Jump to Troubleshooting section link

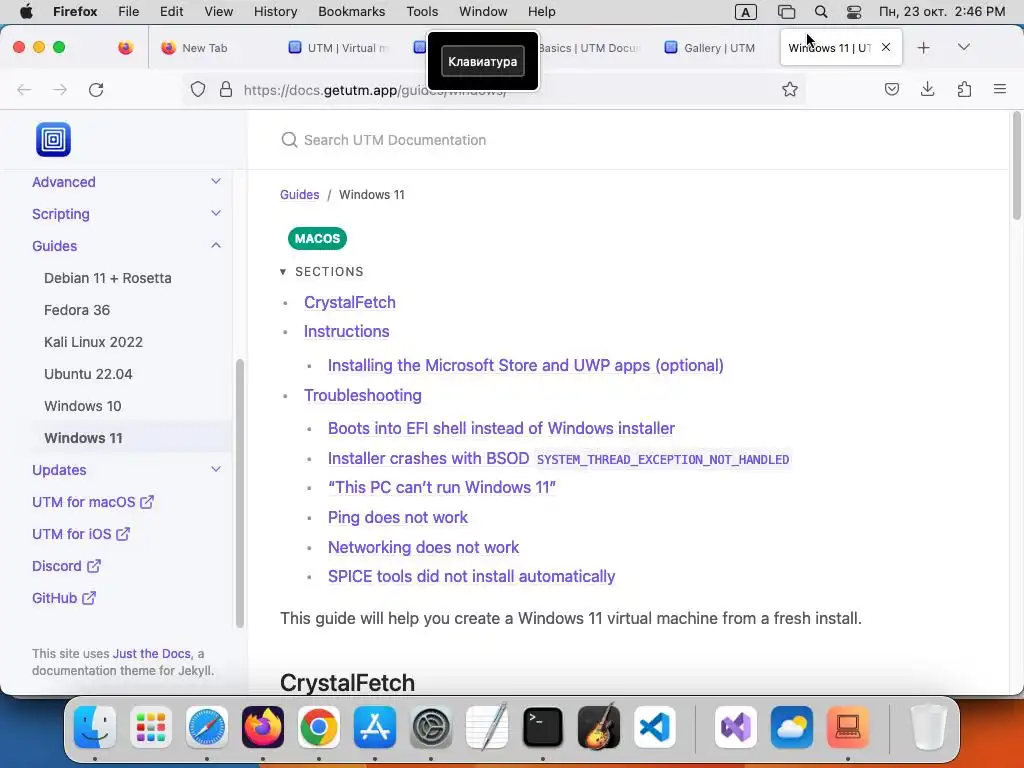(x=363, y=395)
